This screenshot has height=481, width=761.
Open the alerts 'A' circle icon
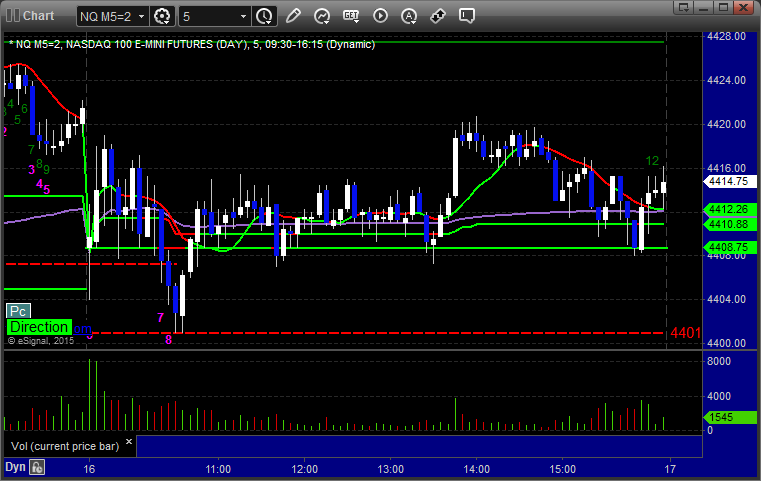pos(409,16)
